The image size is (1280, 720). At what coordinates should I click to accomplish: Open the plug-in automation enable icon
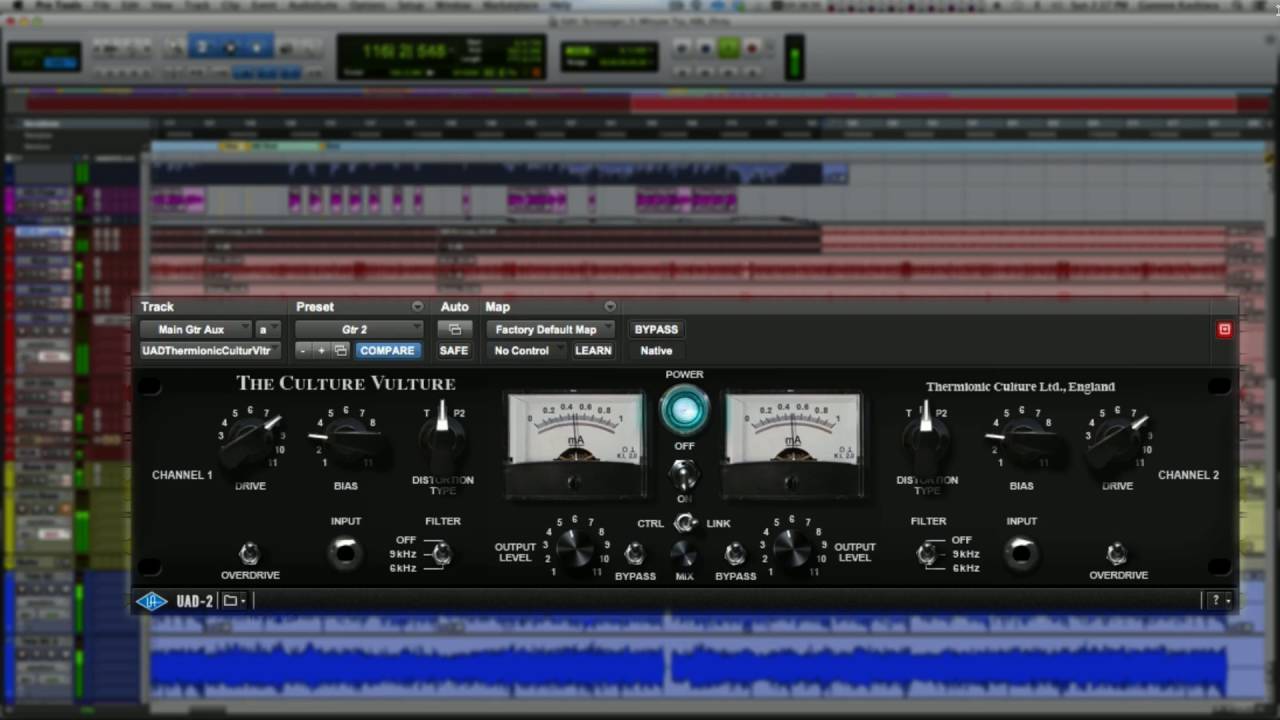pyautogui.click(x=454, y=329)
